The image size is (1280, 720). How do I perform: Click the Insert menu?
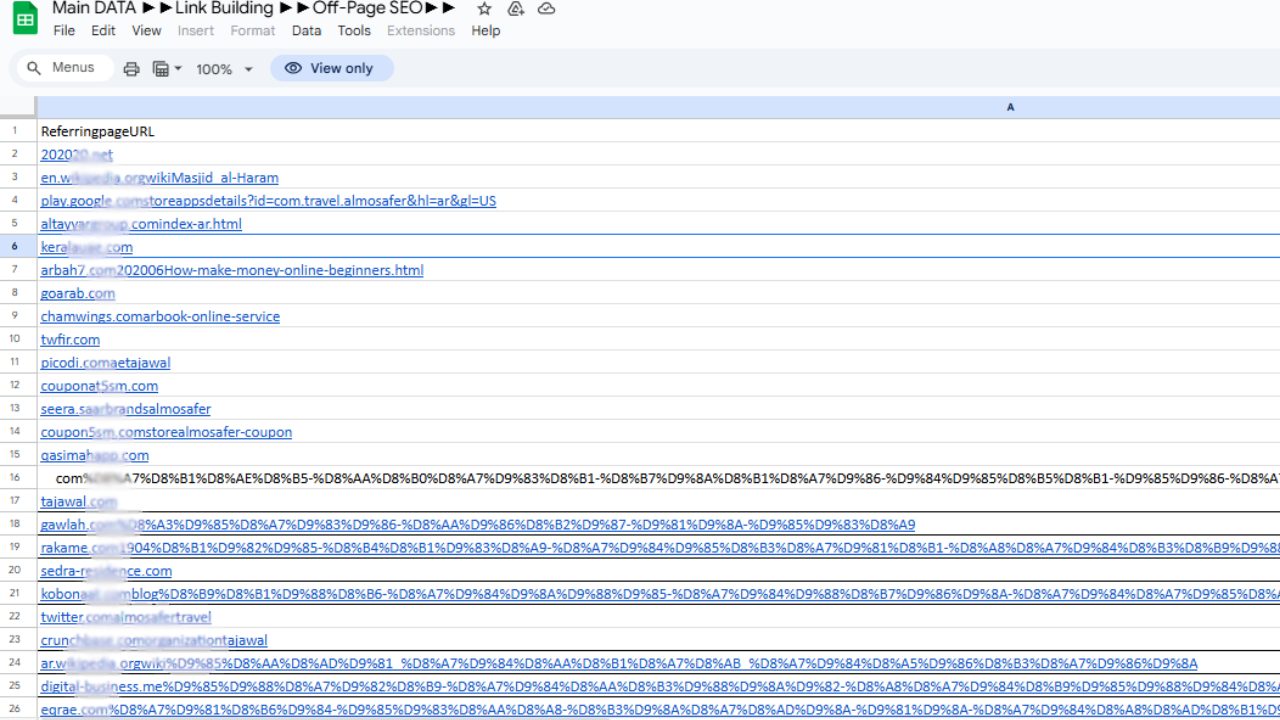click(196, 31)
